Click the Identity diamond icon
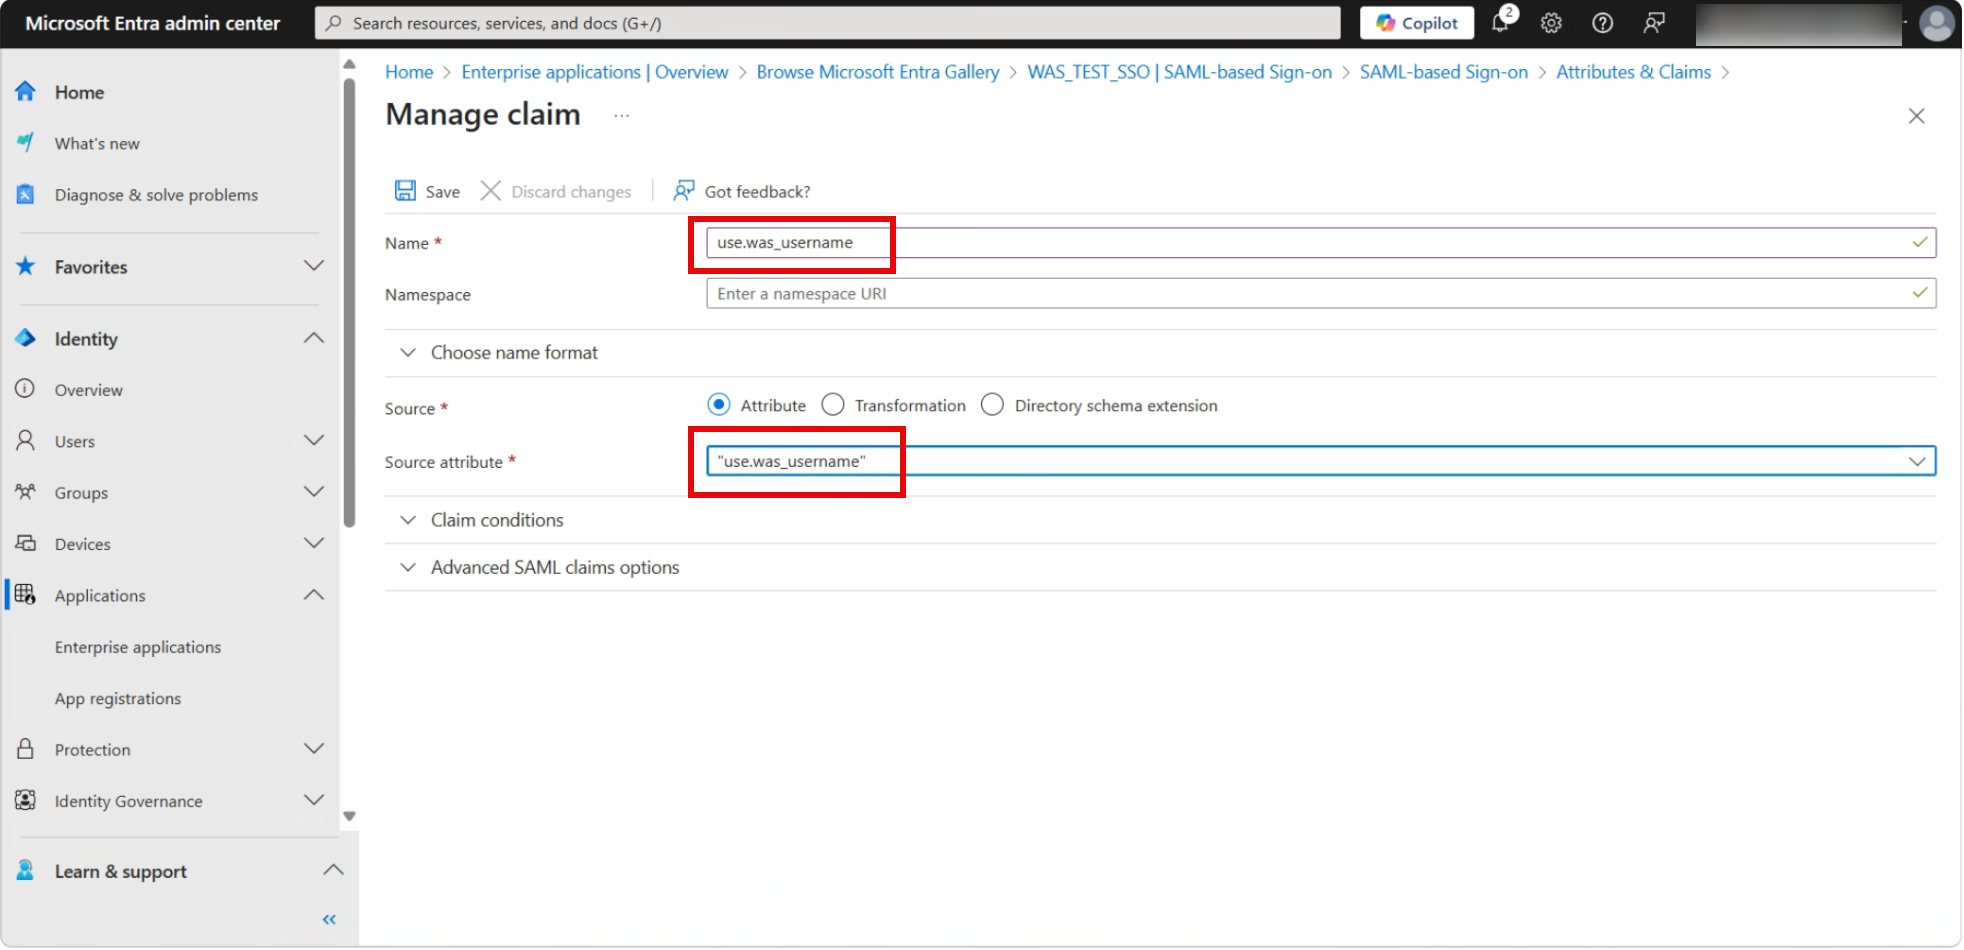 click(x=26, y=338)
